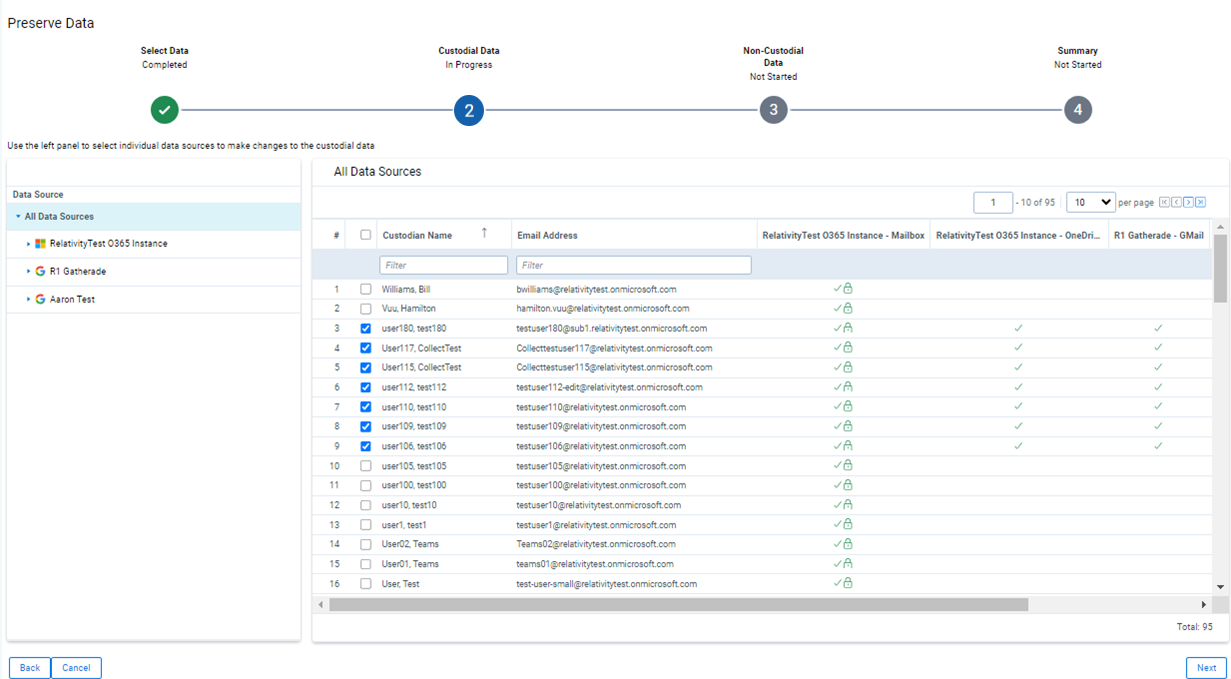Click the Custodian Name filter field
Screen dimensions: 1231x679
pyautogui.click(x=444, y=265)
